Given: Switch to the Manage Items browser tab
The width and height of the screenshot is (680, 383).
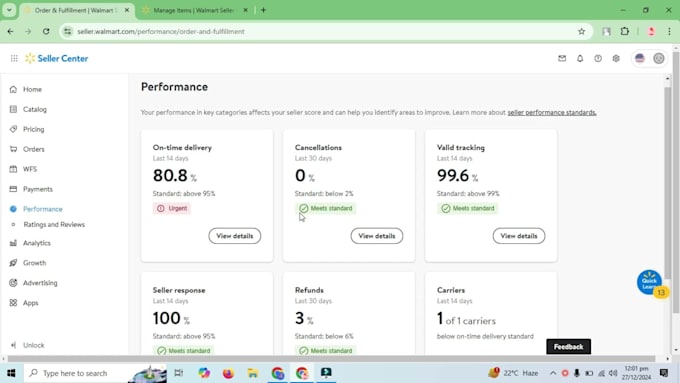Looking at the screenshot, I should (x=194, y=10).
